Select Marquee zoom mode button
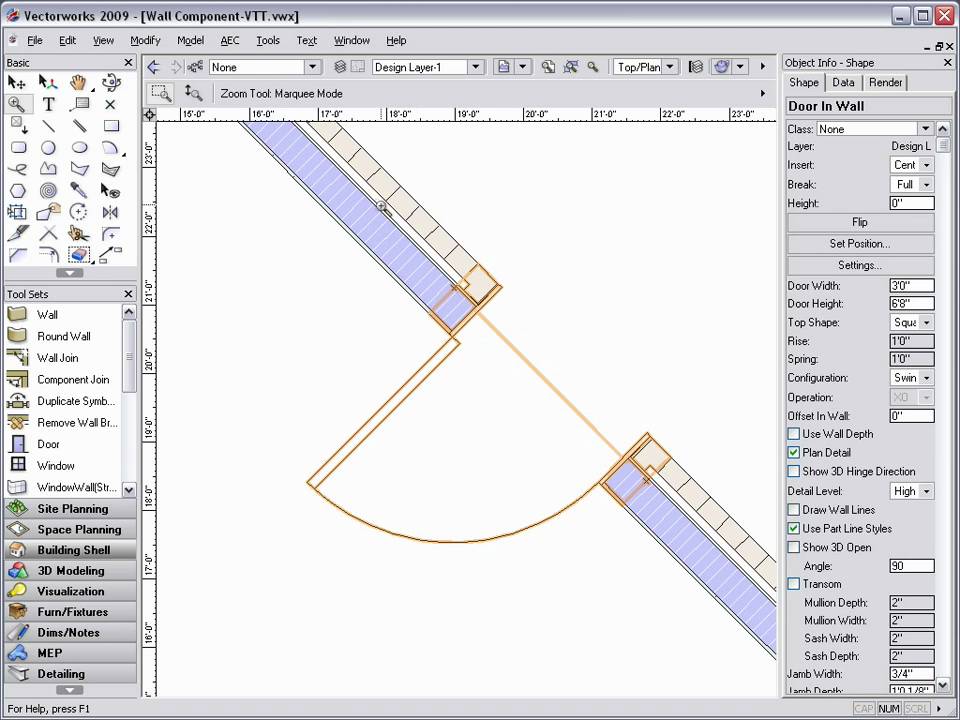The width and height of the screenshot is (960, 720). (x=161, y=93)
